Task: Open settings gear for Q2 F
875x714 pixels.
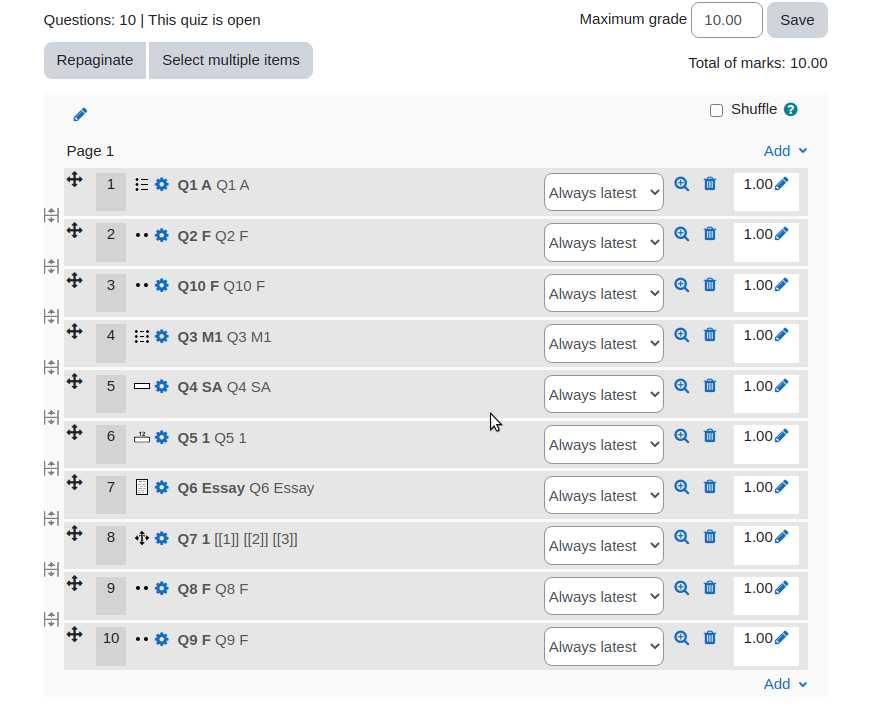Action: (x=162, y=236)
